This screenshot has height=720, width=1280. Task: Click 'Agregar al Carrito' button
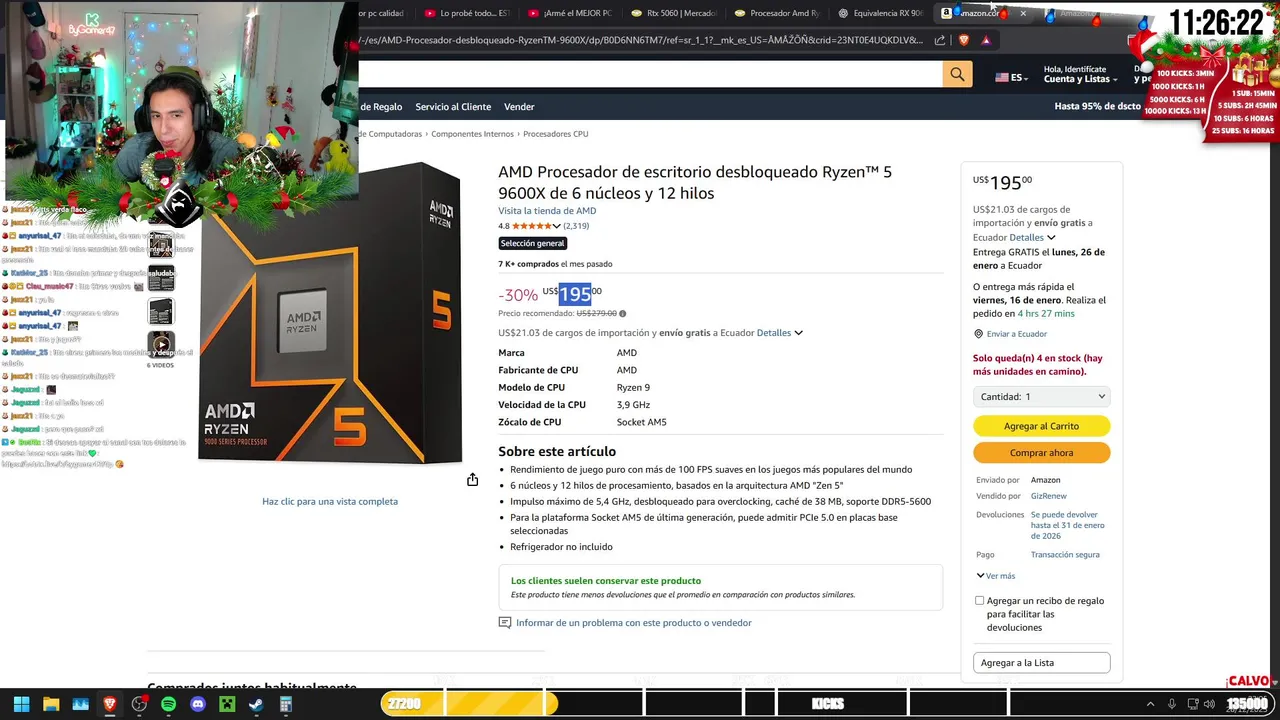tap(1041, 426)
